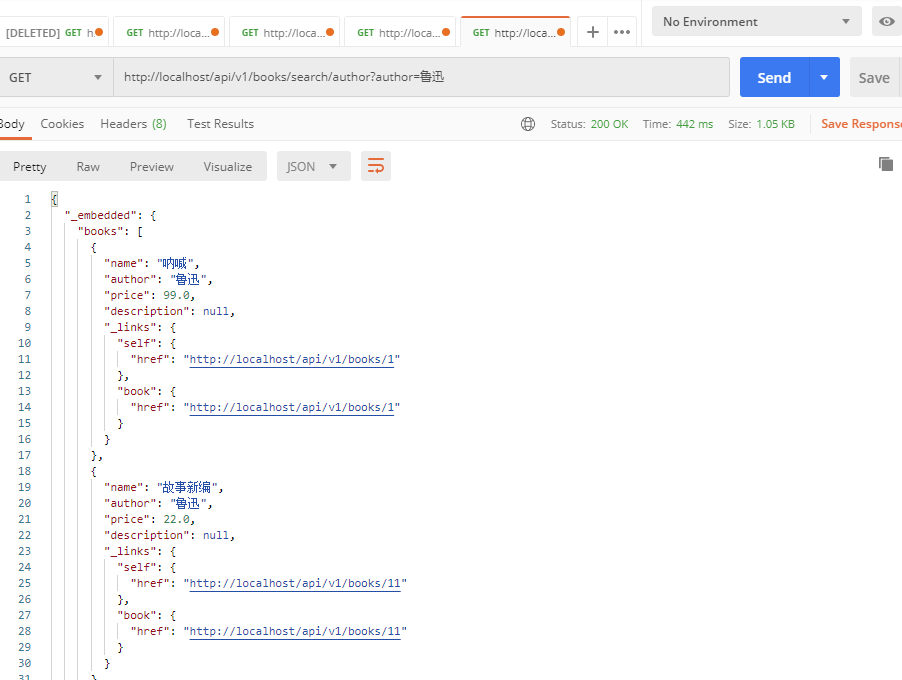Viewport: 902px width, 680px height.
Task: Expand the No Environment selector
Action: tap(756, 22)
